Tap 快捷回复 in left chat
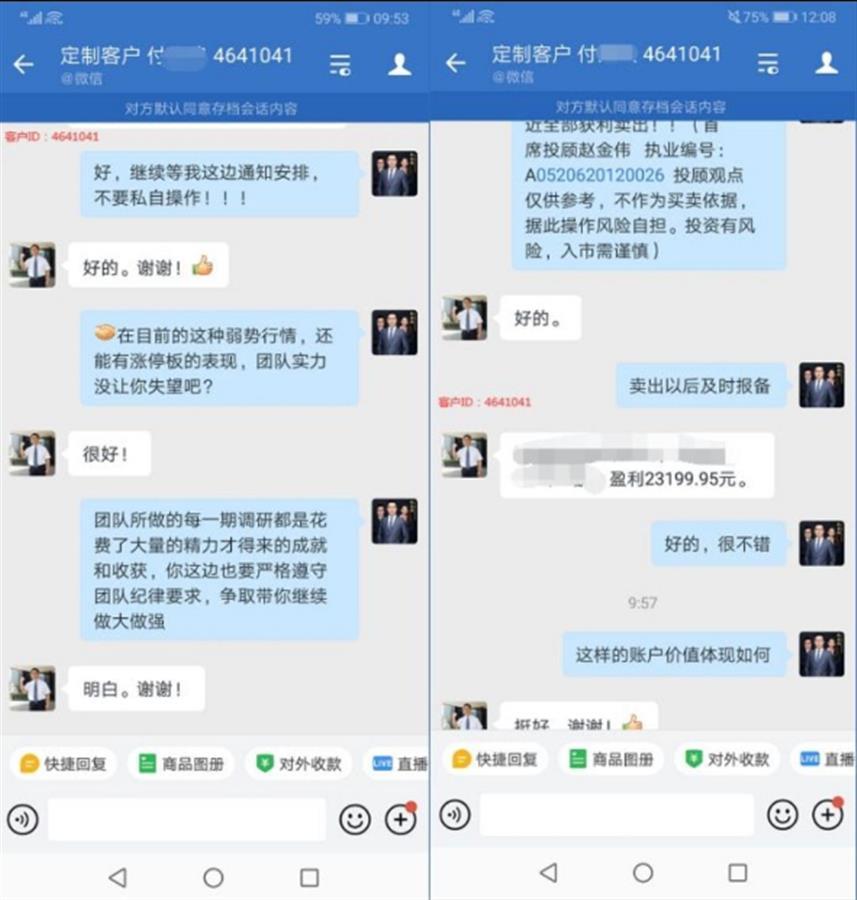The height and width of the screenshot is (900, 857). pos(63,764)
